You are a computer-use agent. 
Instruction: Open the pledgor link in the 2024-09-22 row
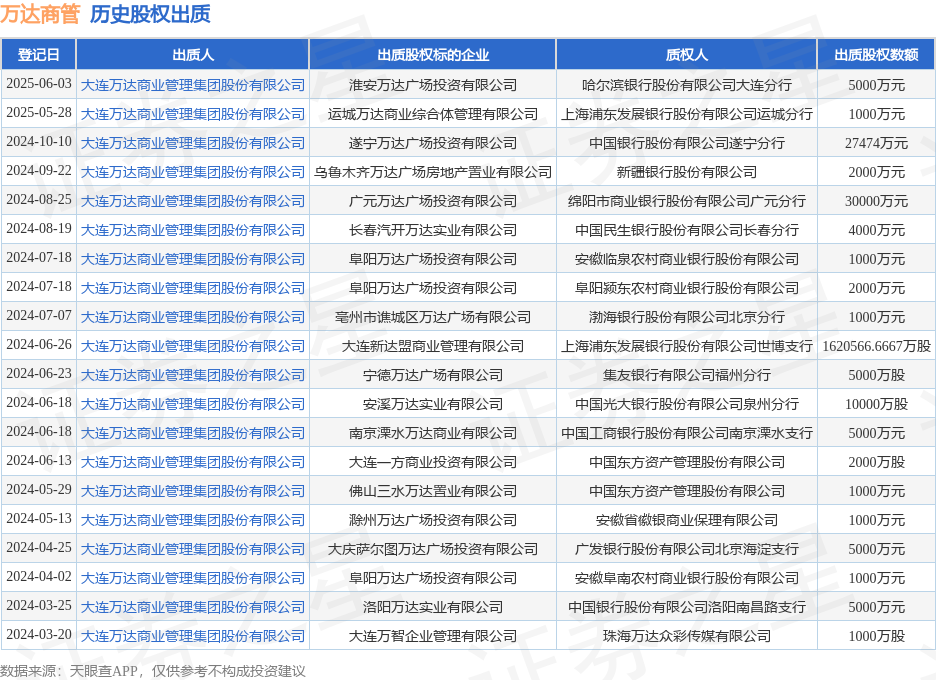pos(193,172)
